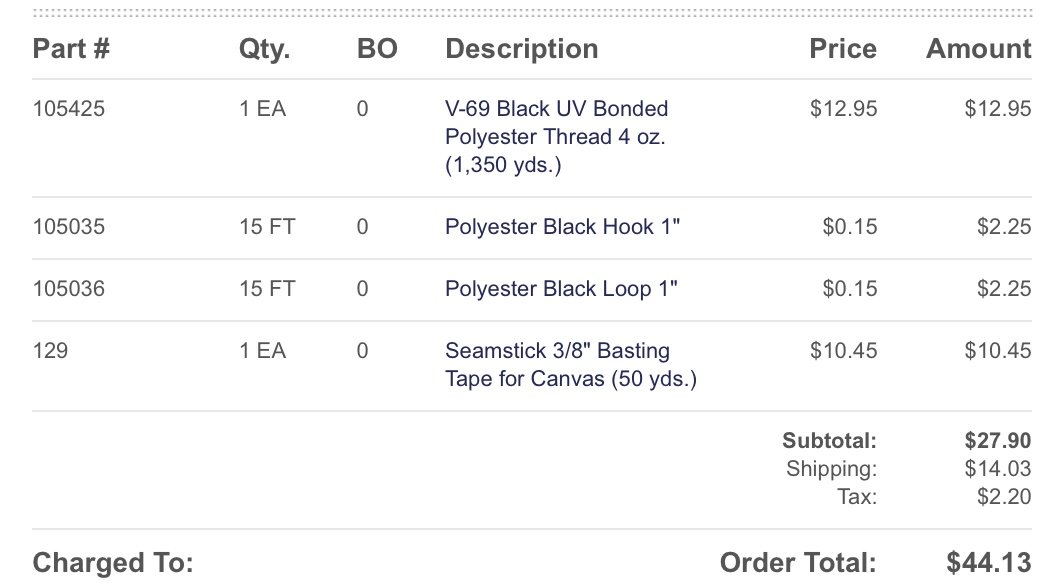Click the Tax amount $2.20
The width and height of the screenshot is (1048, 588).
[x=1004, y=497]
